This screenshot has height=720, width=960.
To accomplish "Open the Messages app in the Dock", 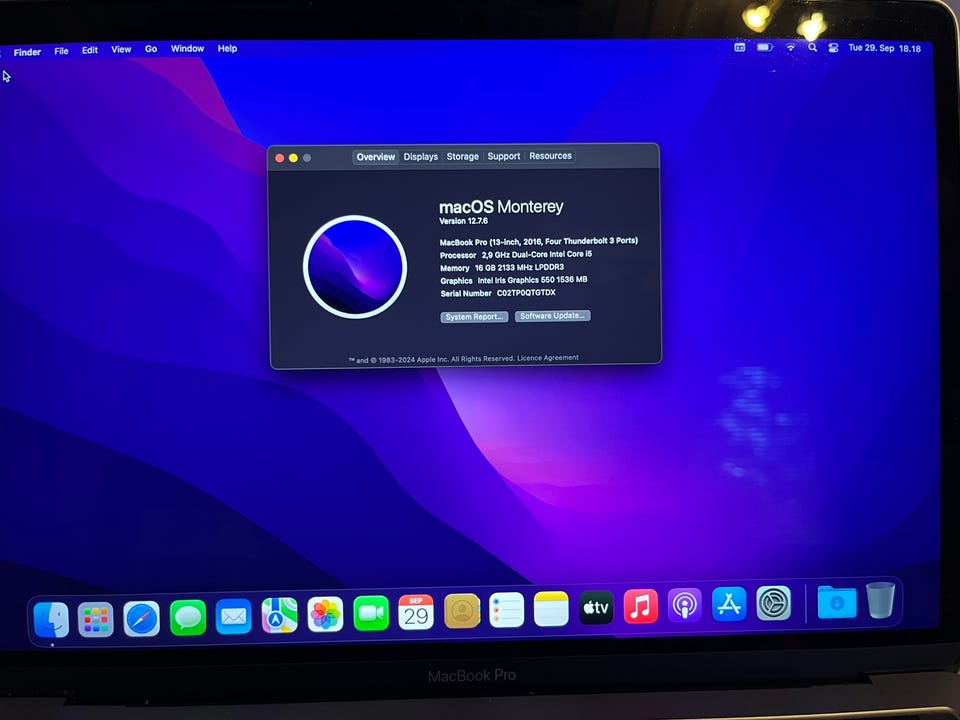I will (187, 618).
